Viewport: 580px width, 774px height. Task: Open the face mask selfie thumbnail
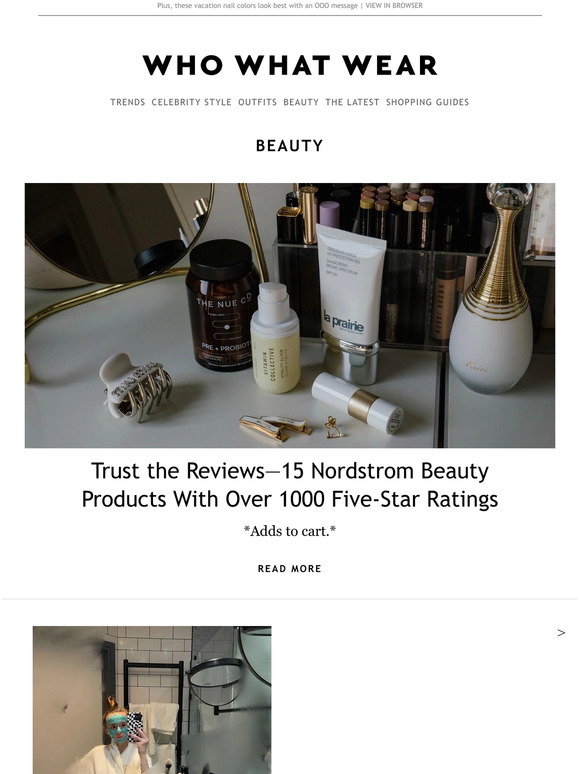tap(152, 700)
